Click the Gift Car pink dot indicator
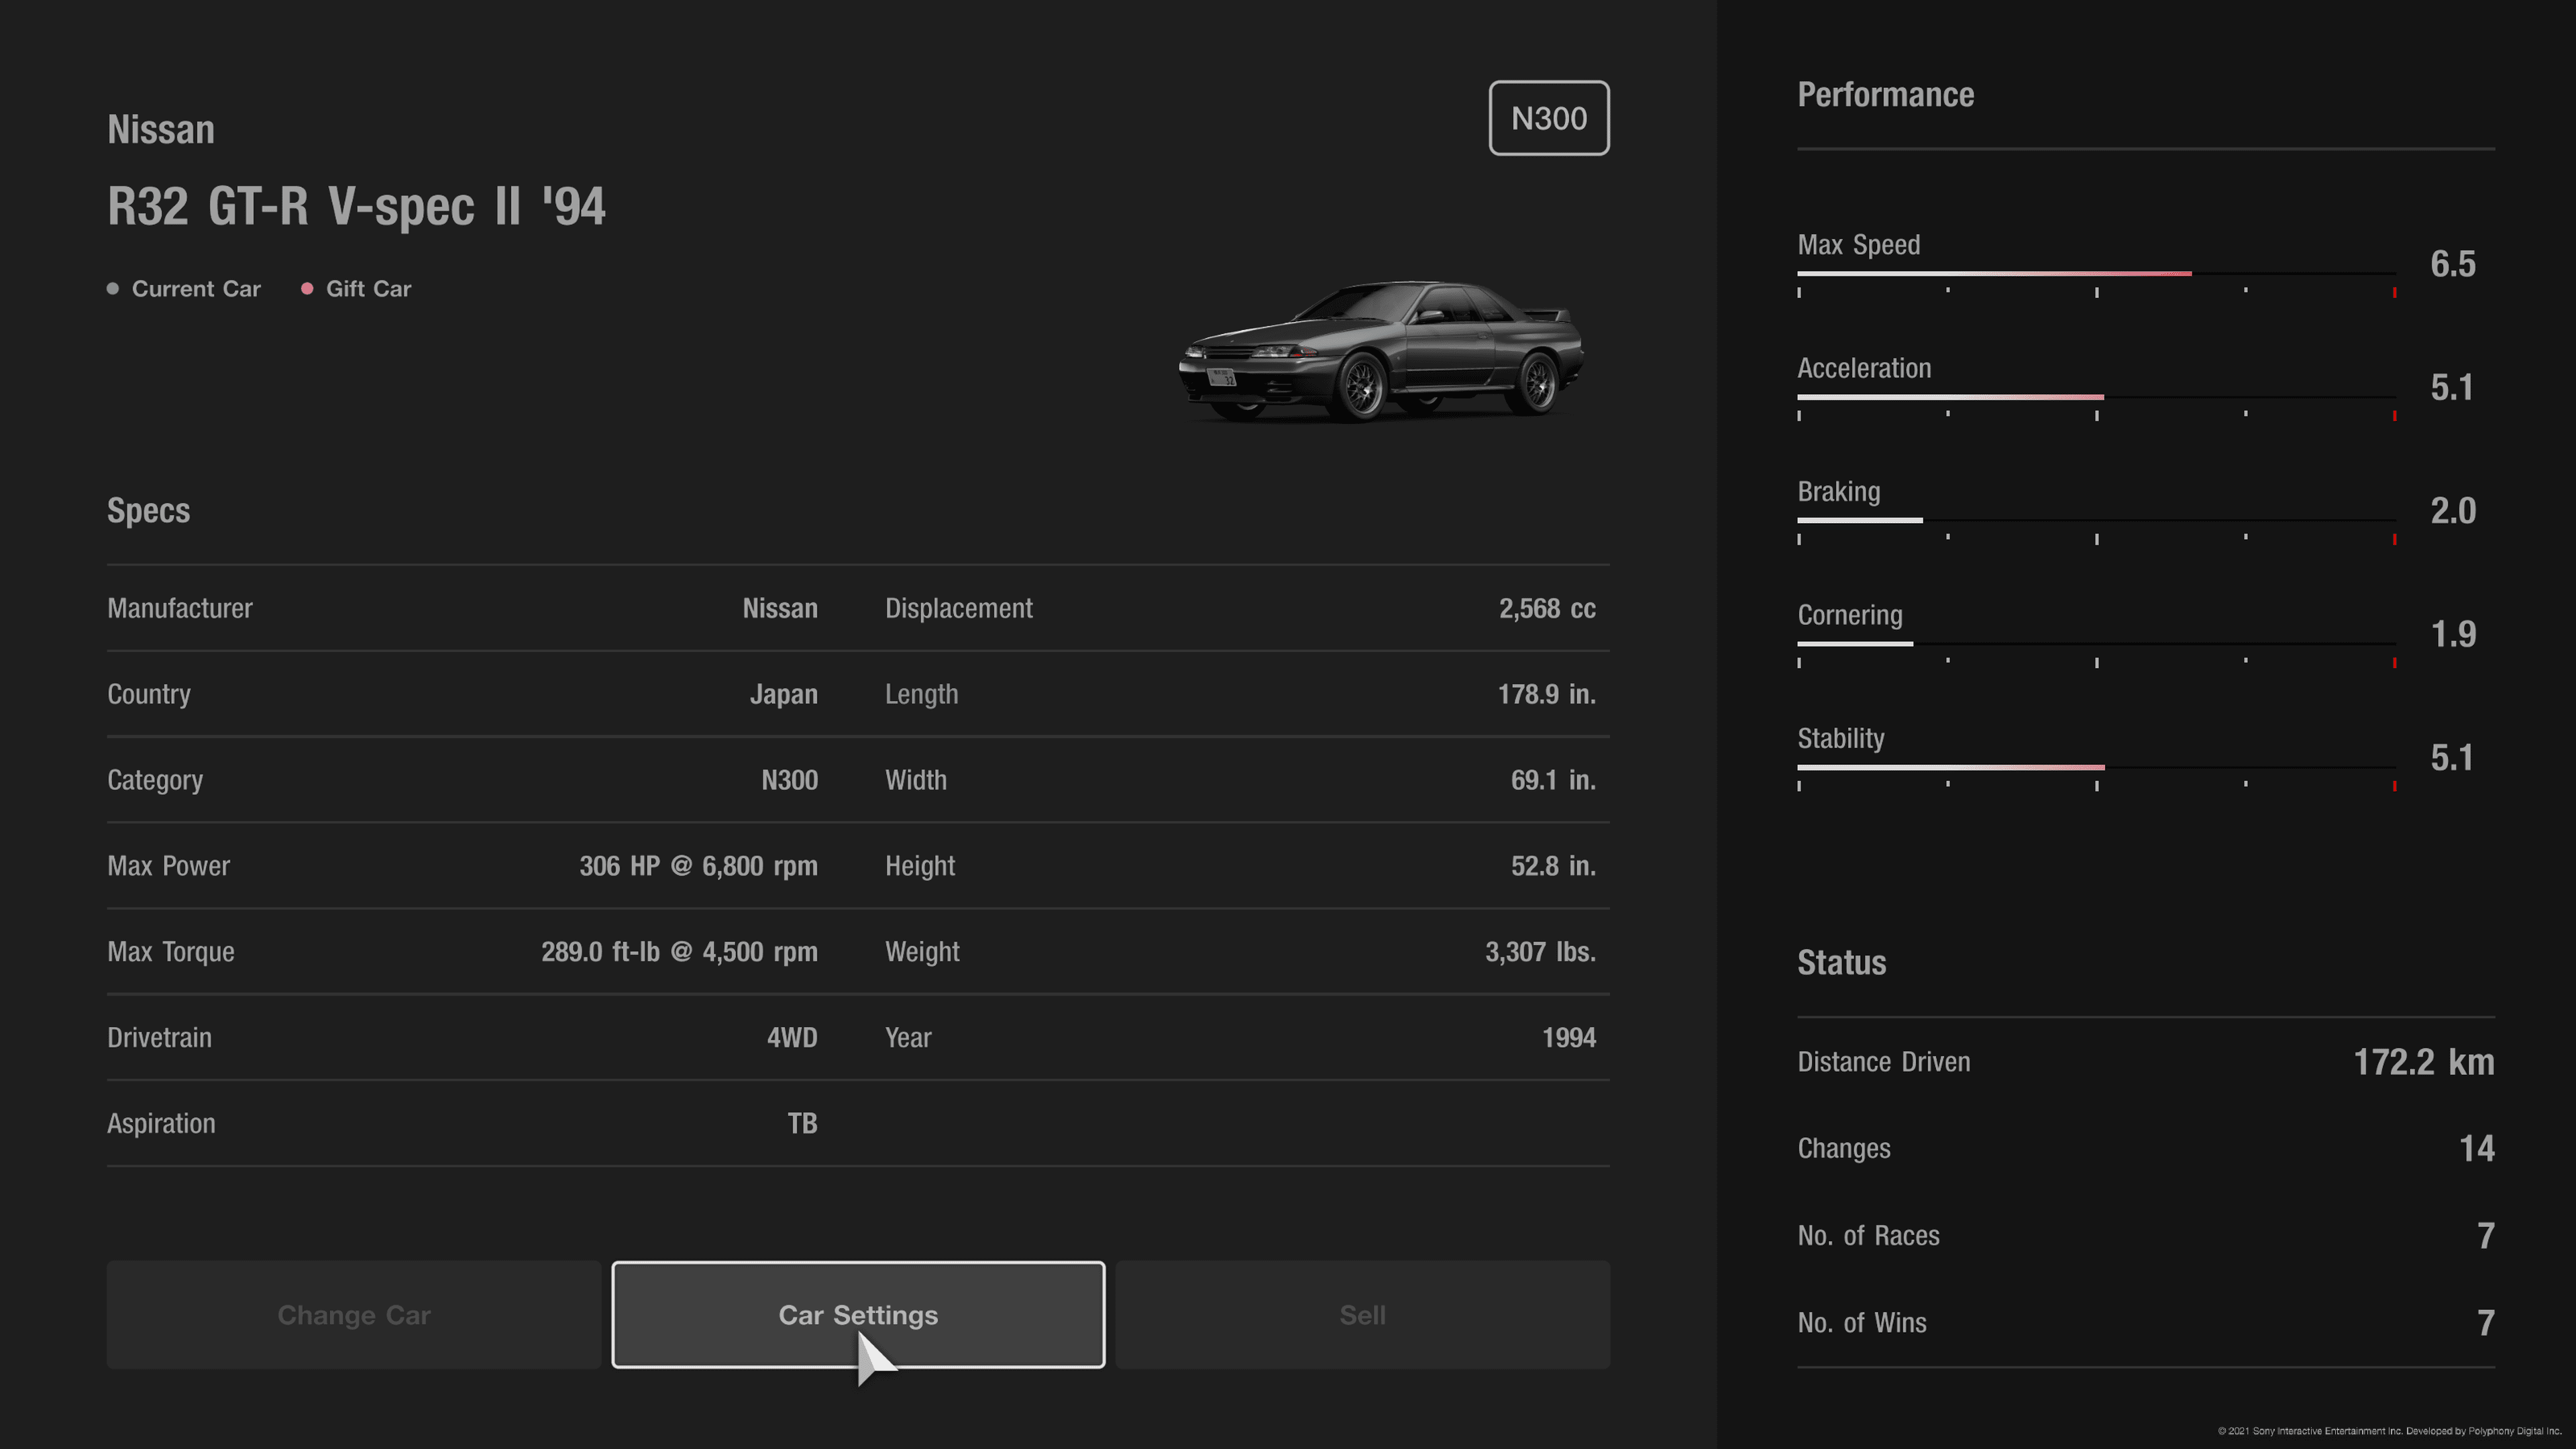This screenshot has height=1449, width=2576. coord(307,289)
